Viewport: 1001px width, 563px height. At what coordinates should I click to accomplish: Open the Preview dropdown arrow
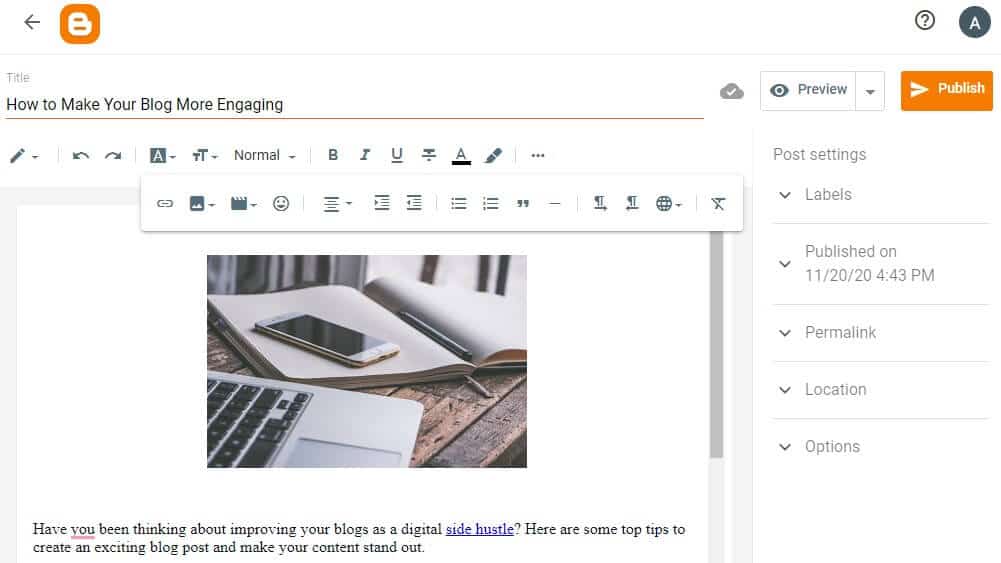(869, 91)
